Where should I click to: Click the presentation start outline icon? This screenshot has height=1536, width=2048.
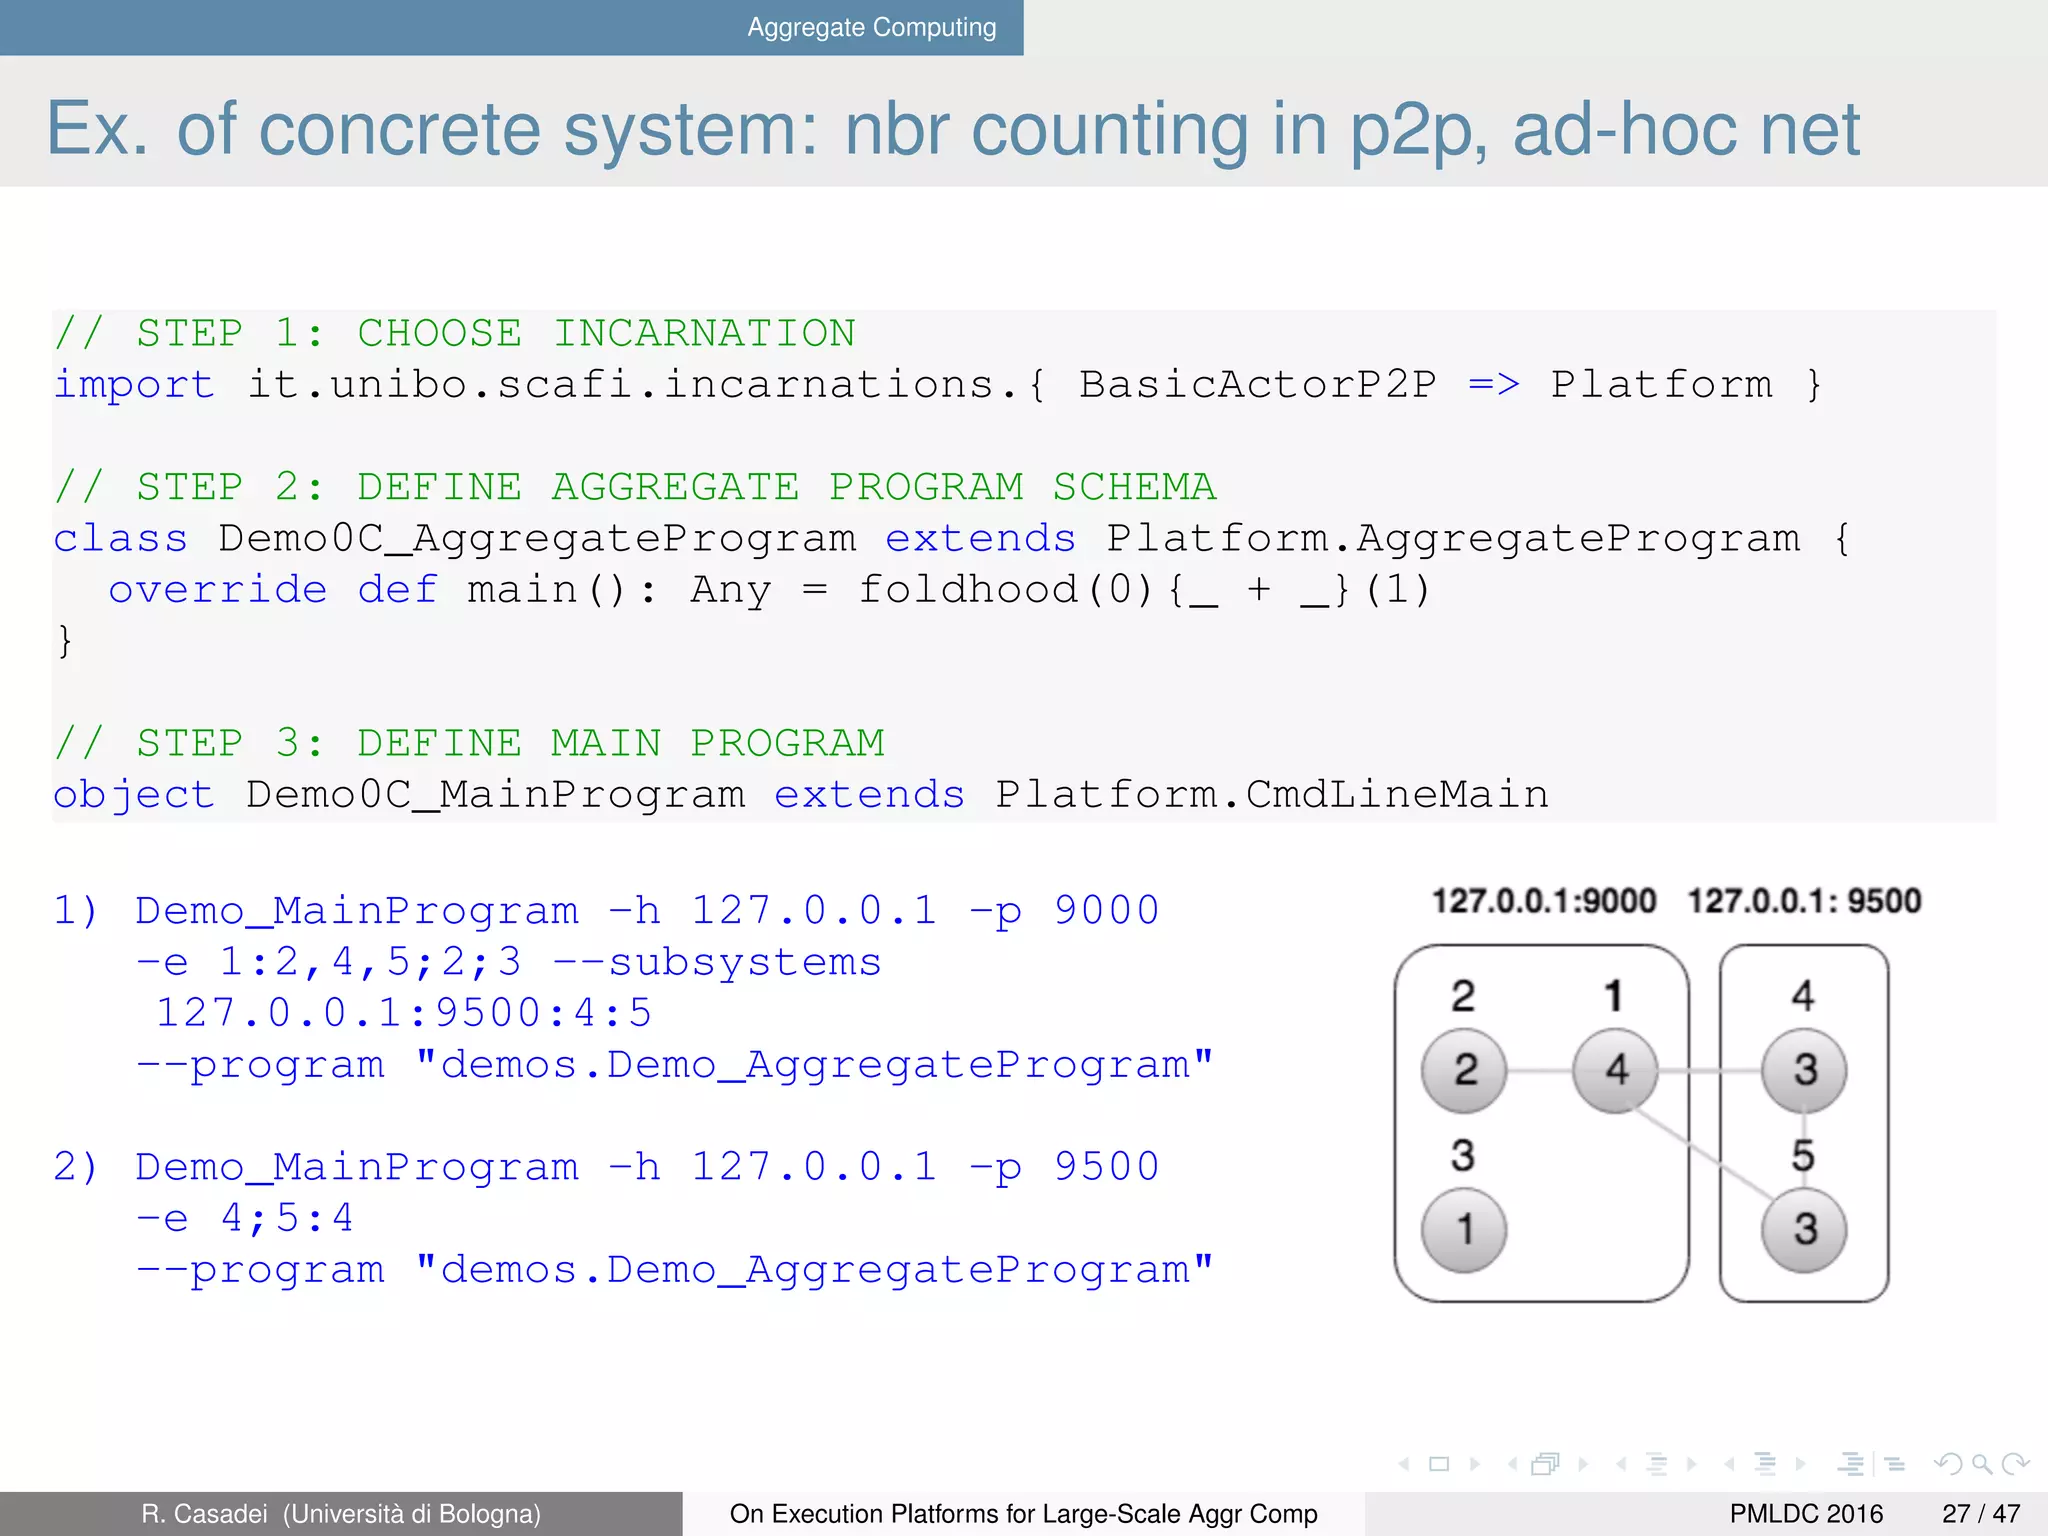coord(1851,1464)
